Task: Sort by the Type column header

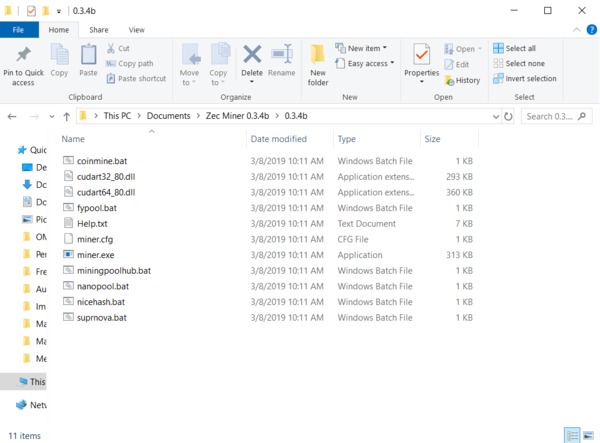Action: pyautogui.click(x=346, y=139)
